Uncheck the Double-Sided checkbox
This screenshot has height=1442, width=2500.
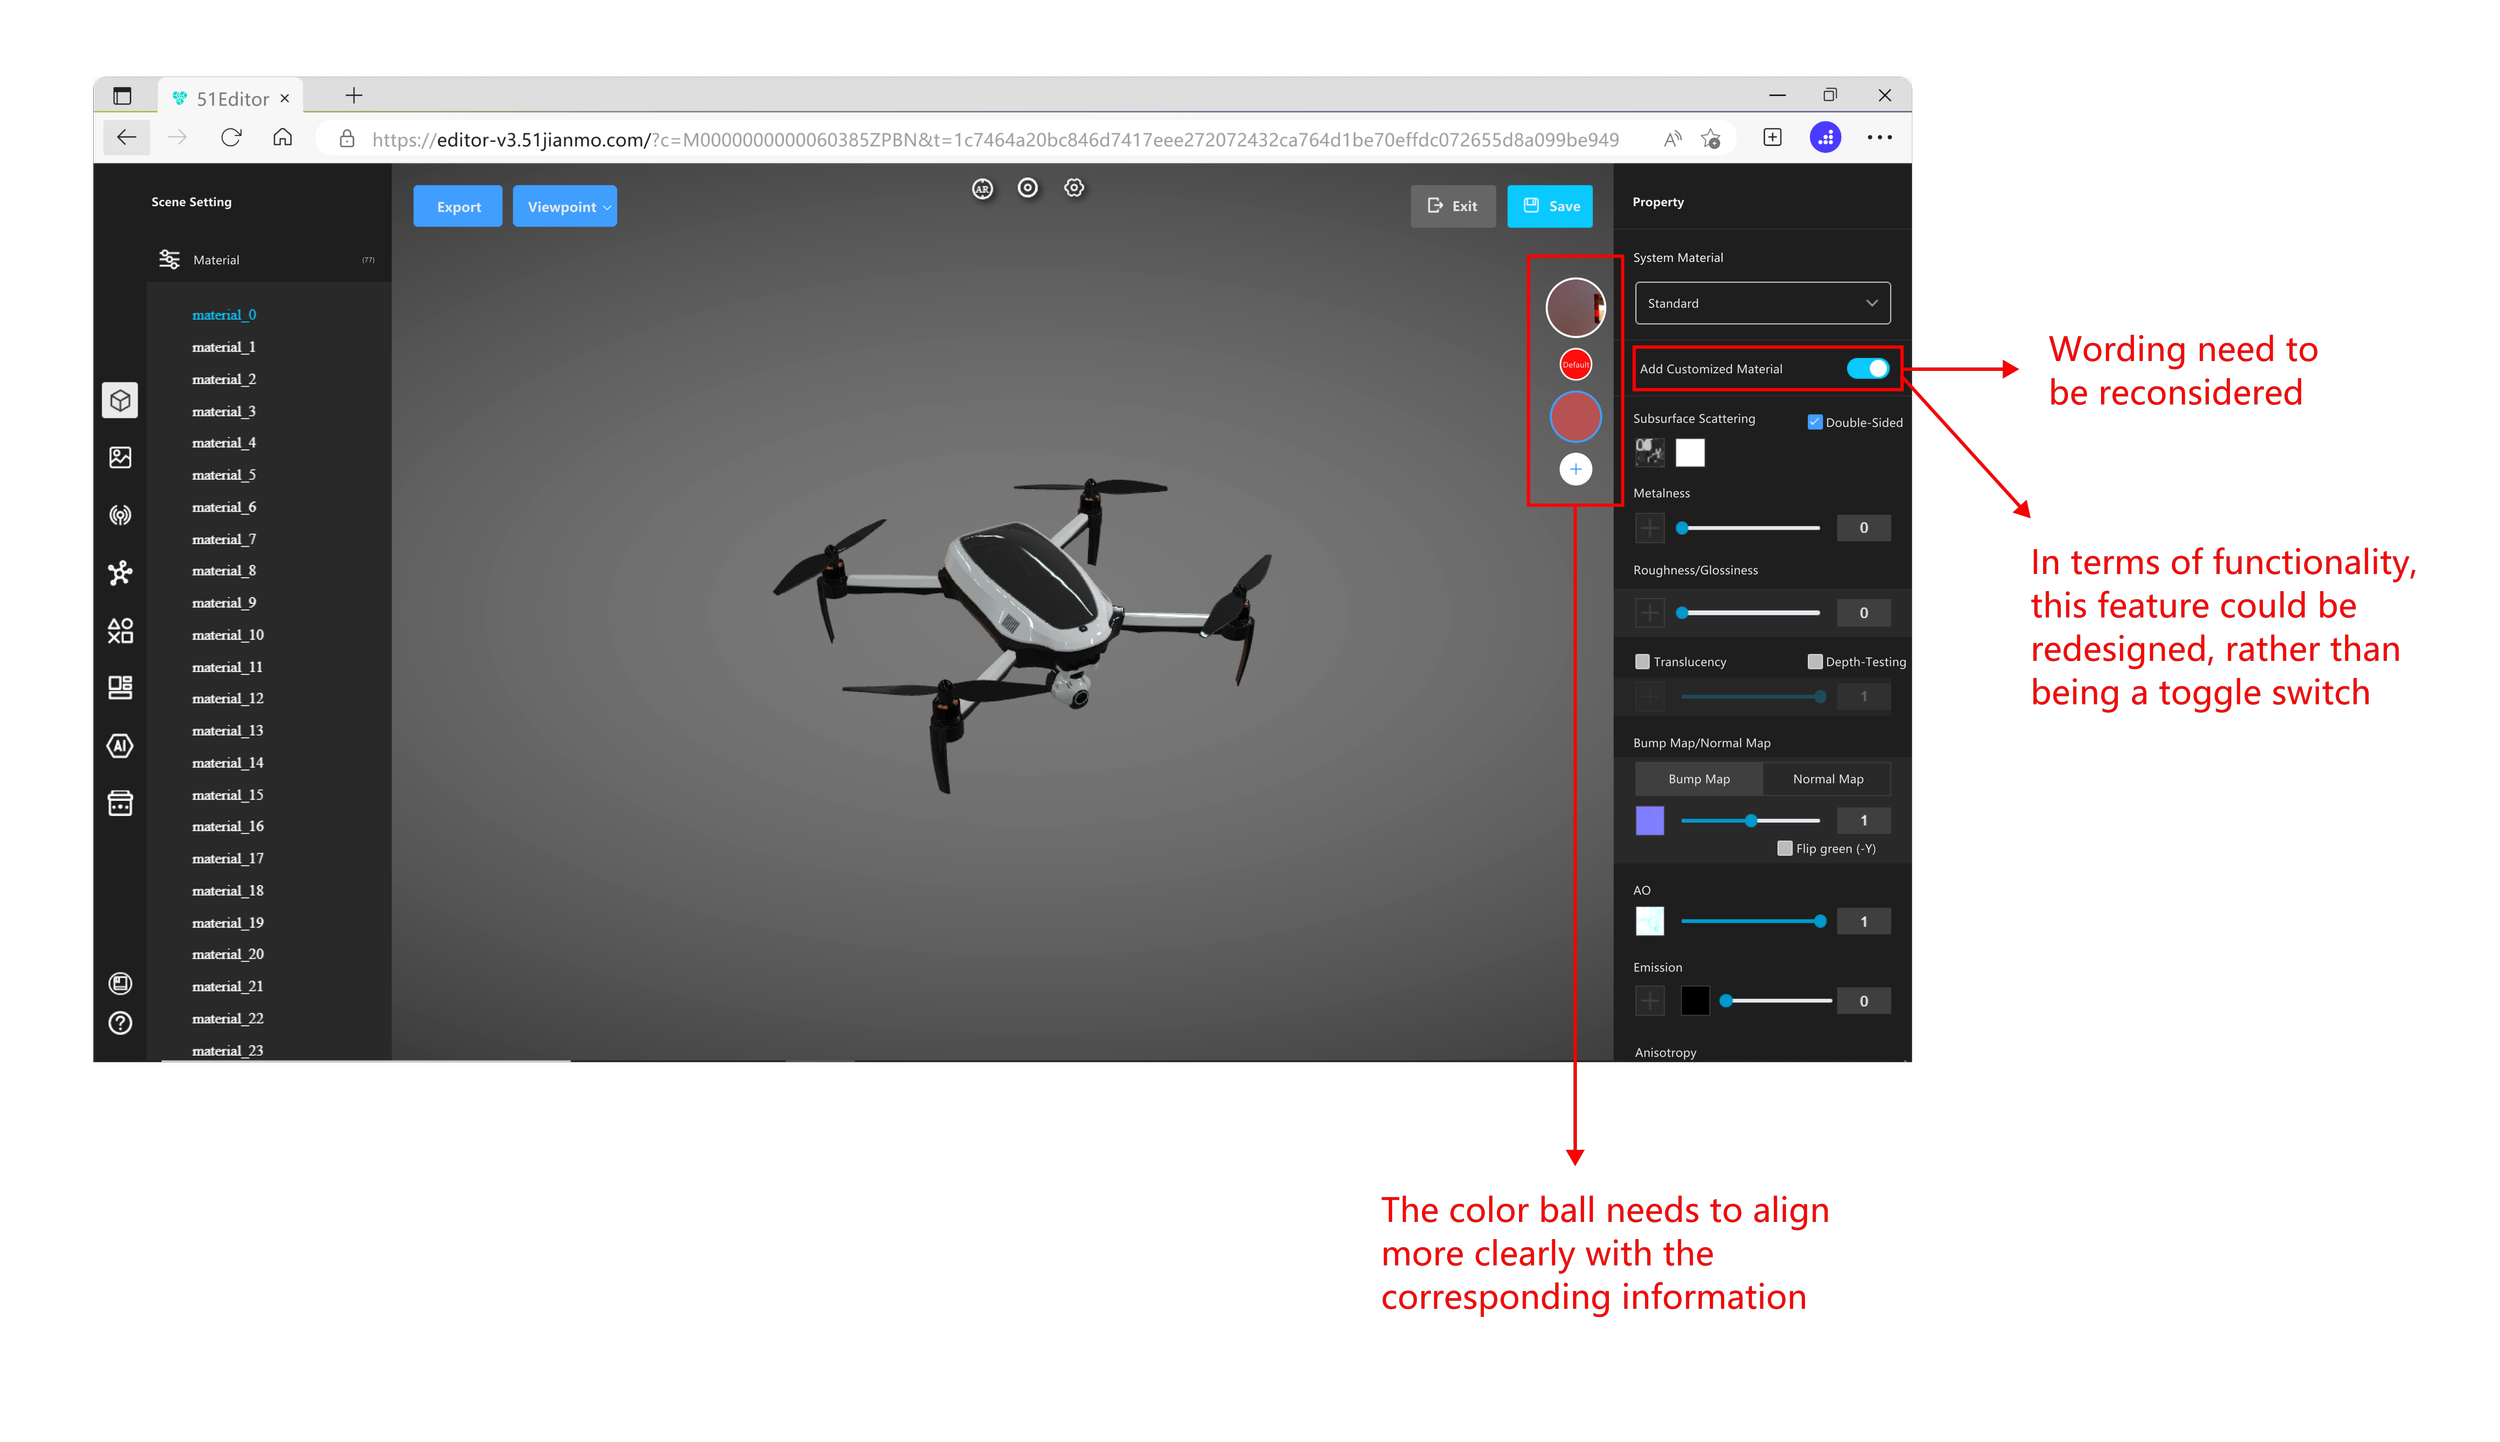1815,422
